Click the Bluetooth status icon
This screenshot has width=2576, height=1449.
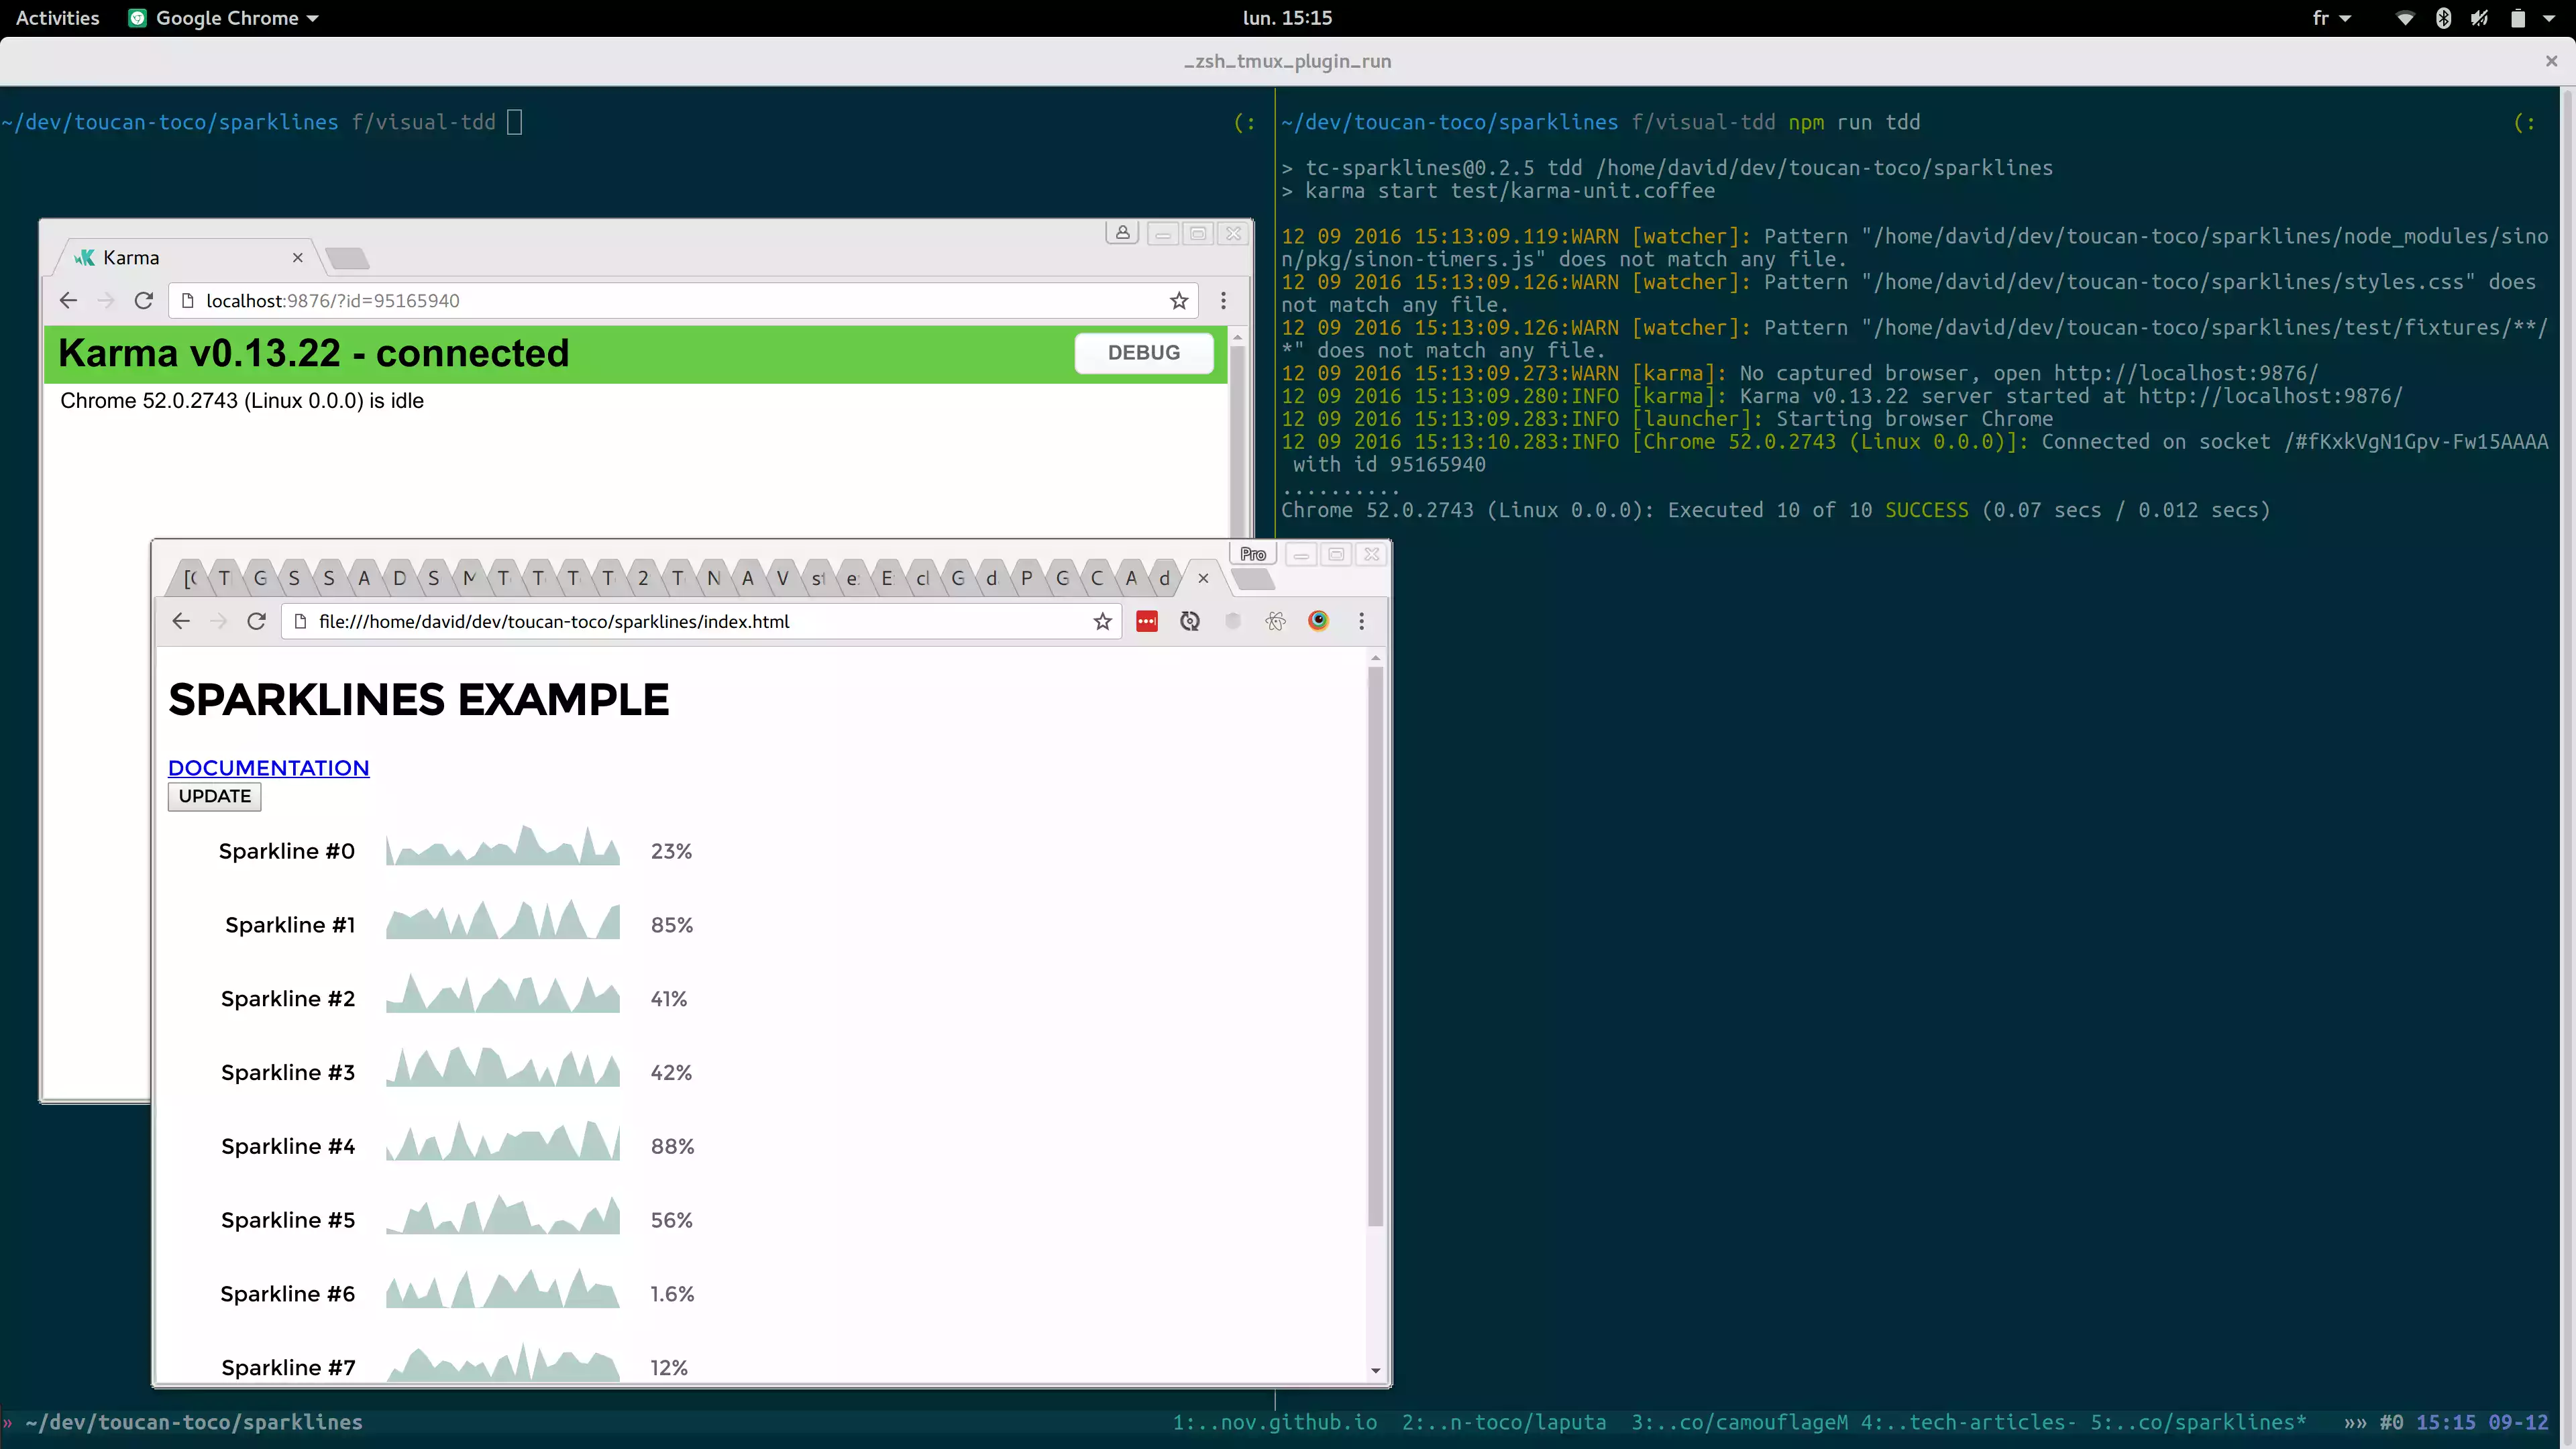pos(2444,17)
